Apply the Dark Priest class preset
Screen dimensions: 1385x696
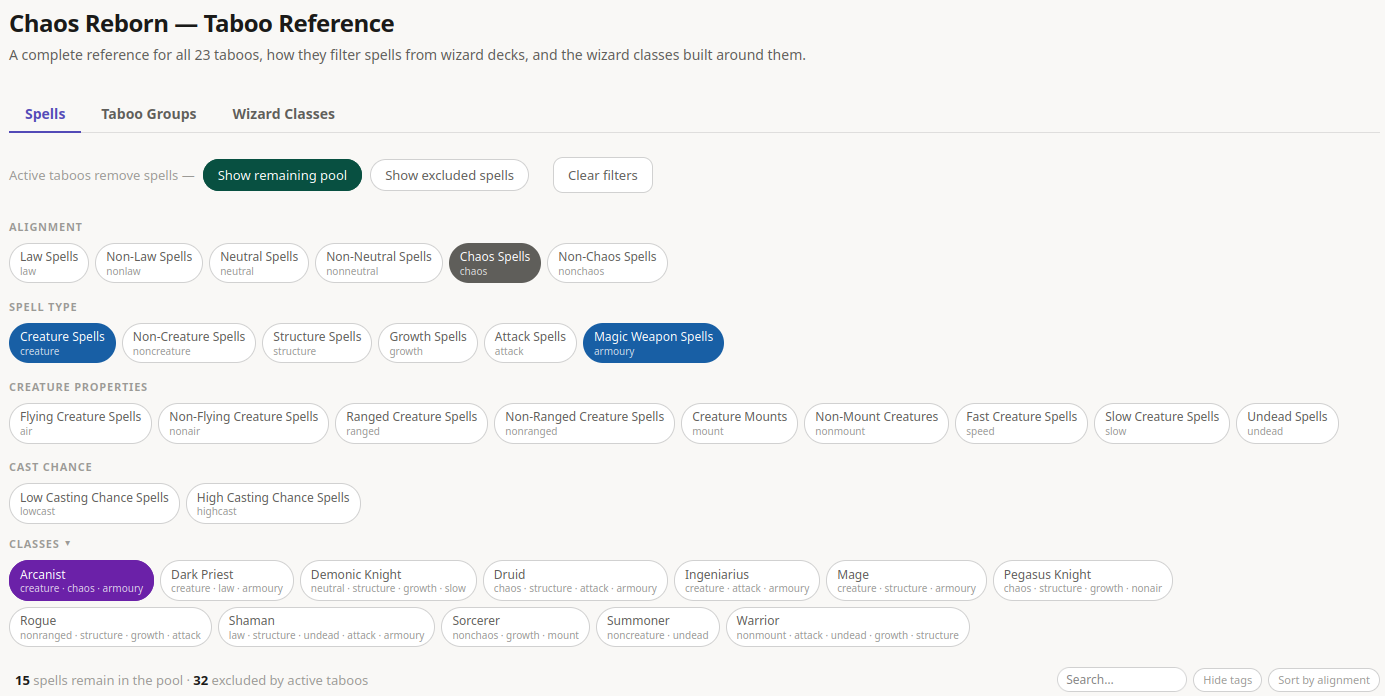(x=227, y=581)
